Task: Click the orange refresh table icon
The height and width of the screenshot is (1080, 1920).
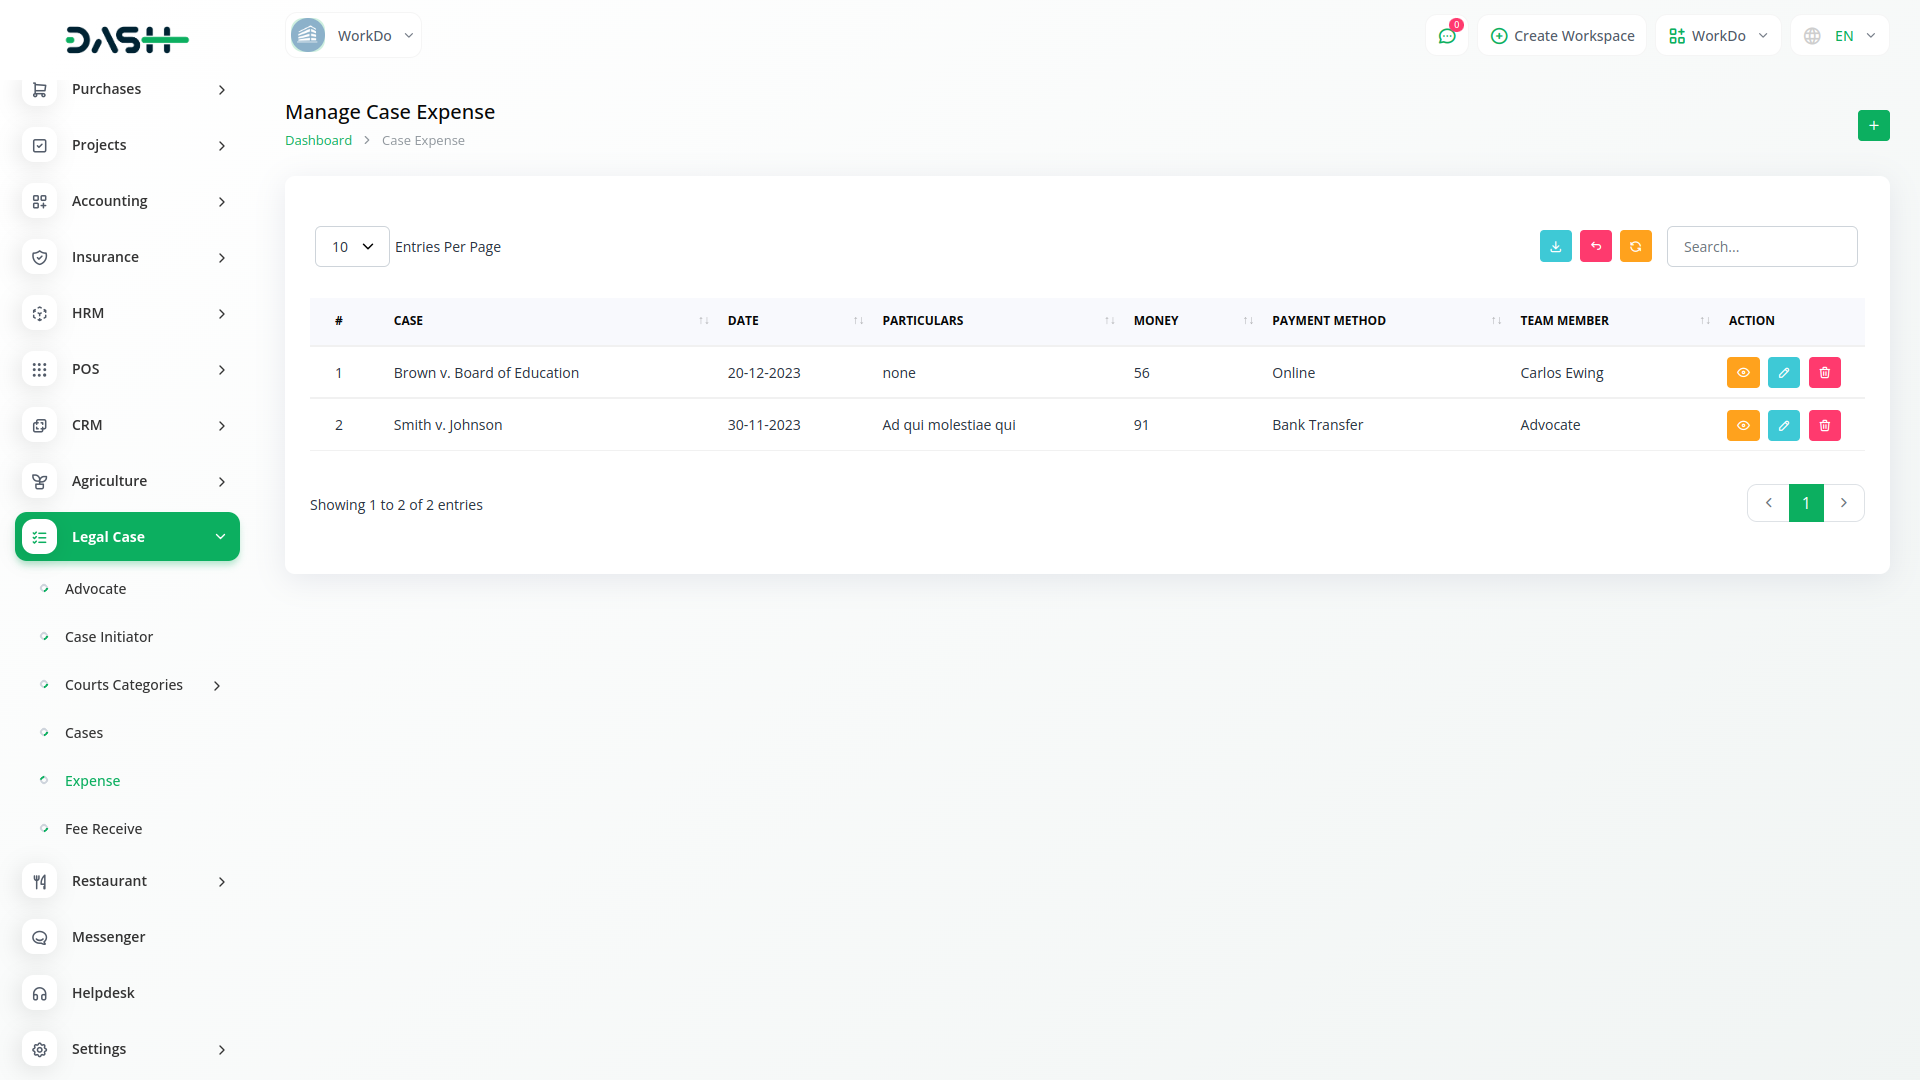Action: (1635, 246)
